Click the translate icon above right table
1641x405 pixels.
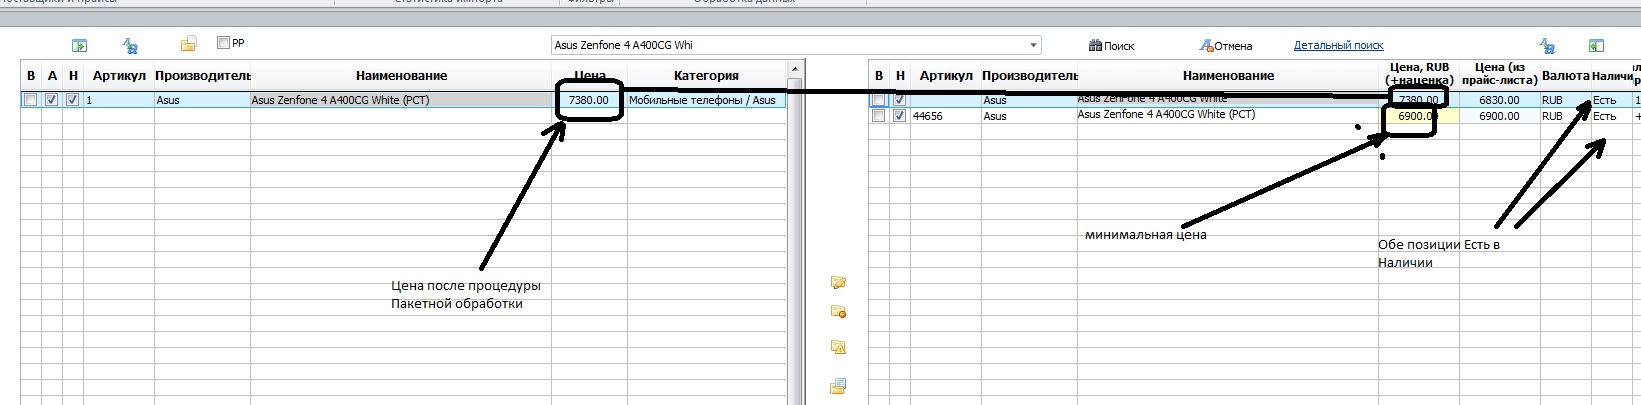(x=1547, y=45)
